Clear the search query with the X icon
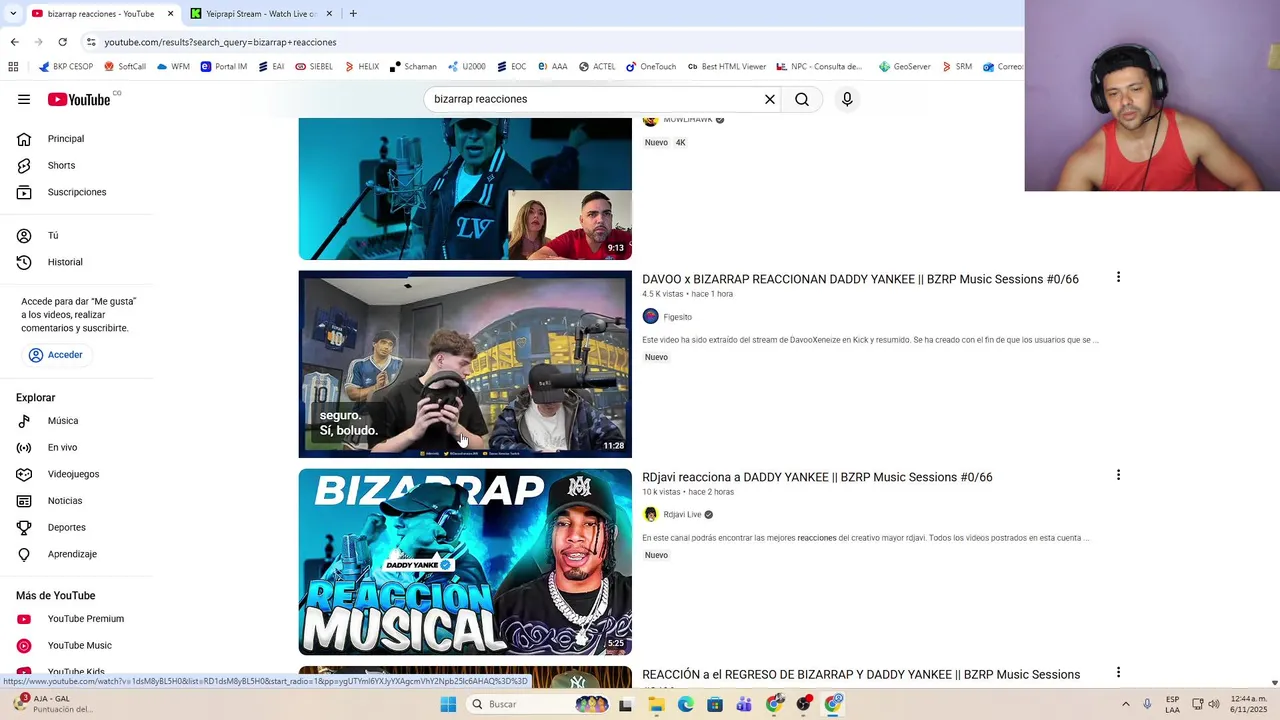 click(770, 99)
